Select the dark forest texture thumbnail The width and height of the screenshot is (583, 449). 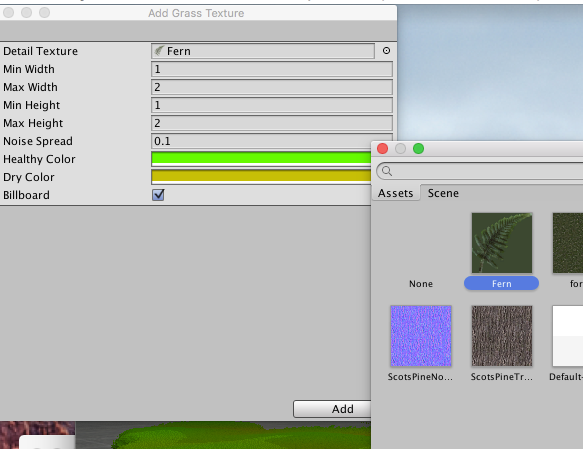(568, 243)
